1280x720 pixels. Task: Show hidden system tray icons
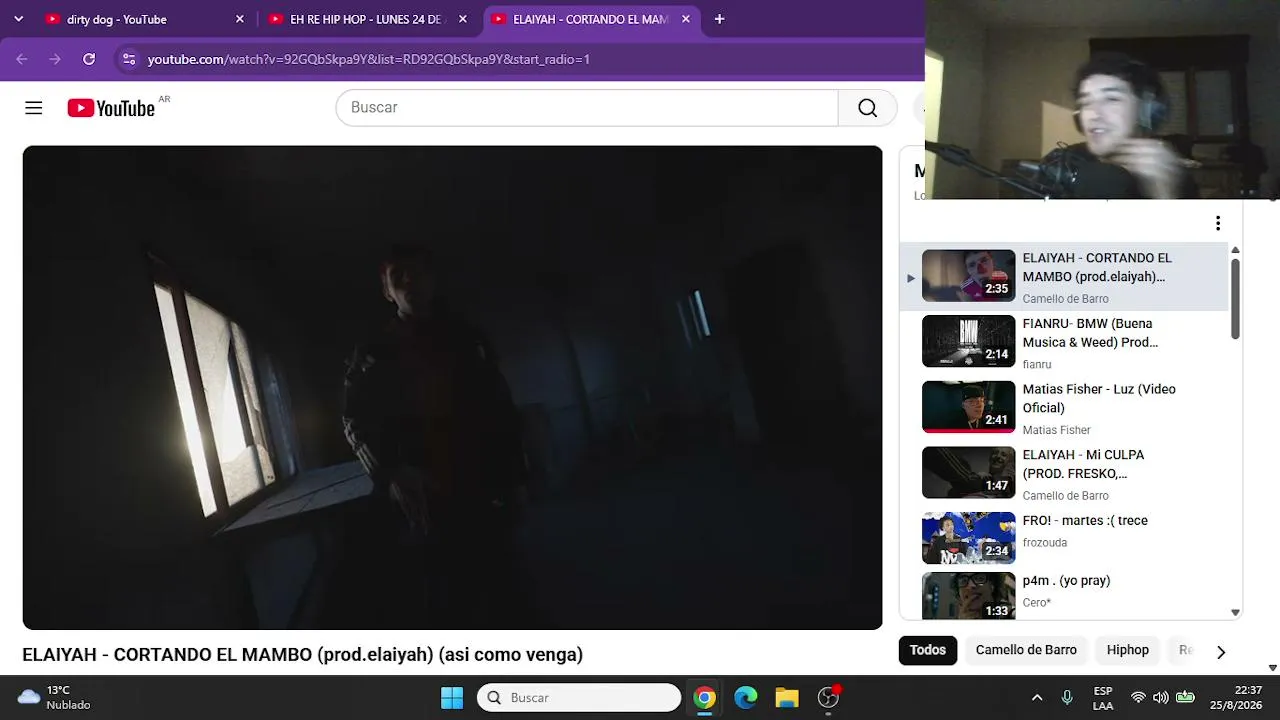pyautogui.click(x=1037, y=698)
